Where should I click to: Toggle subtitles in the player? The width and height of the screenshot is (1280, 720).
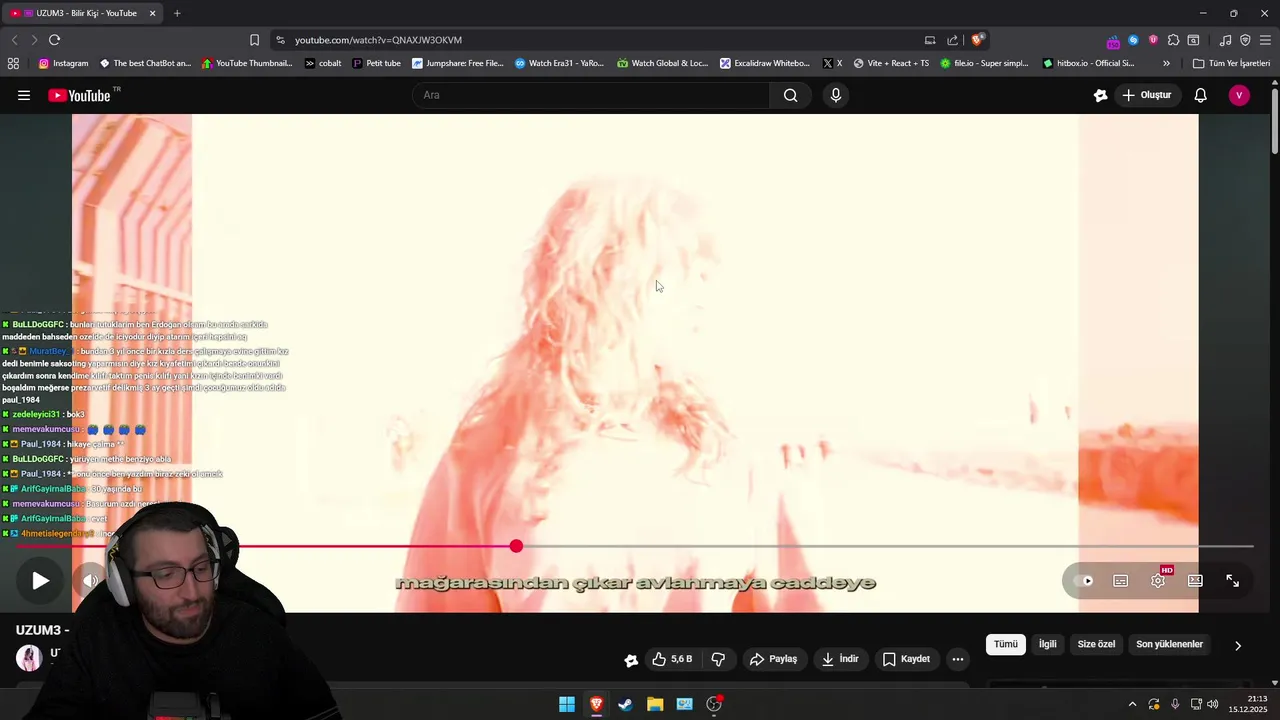[1121, 581]
